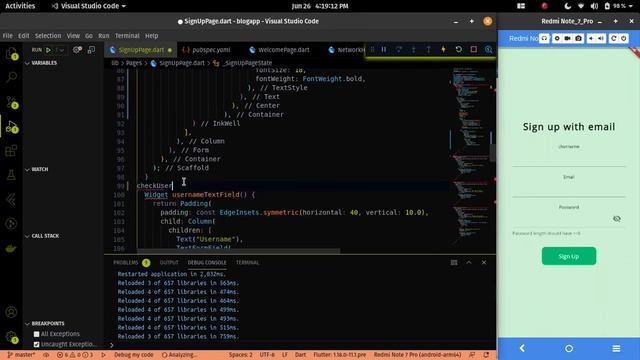The height and width of the screenshot is (360, 640).
Task: Switch to the Output panel tab
Action: [x=169, y=262]
